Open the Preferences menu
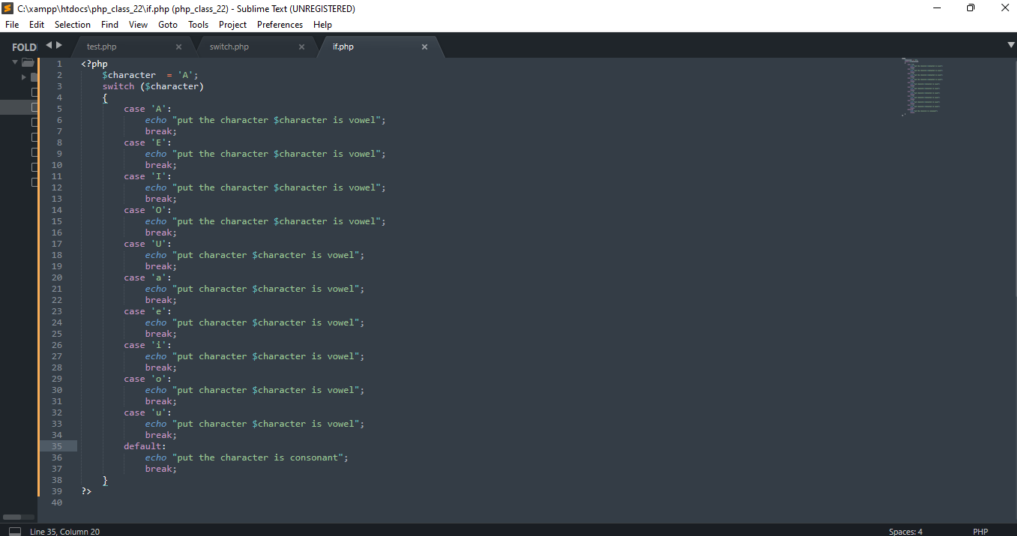Viewport: 1017px width, 536px height. point(279,24)
